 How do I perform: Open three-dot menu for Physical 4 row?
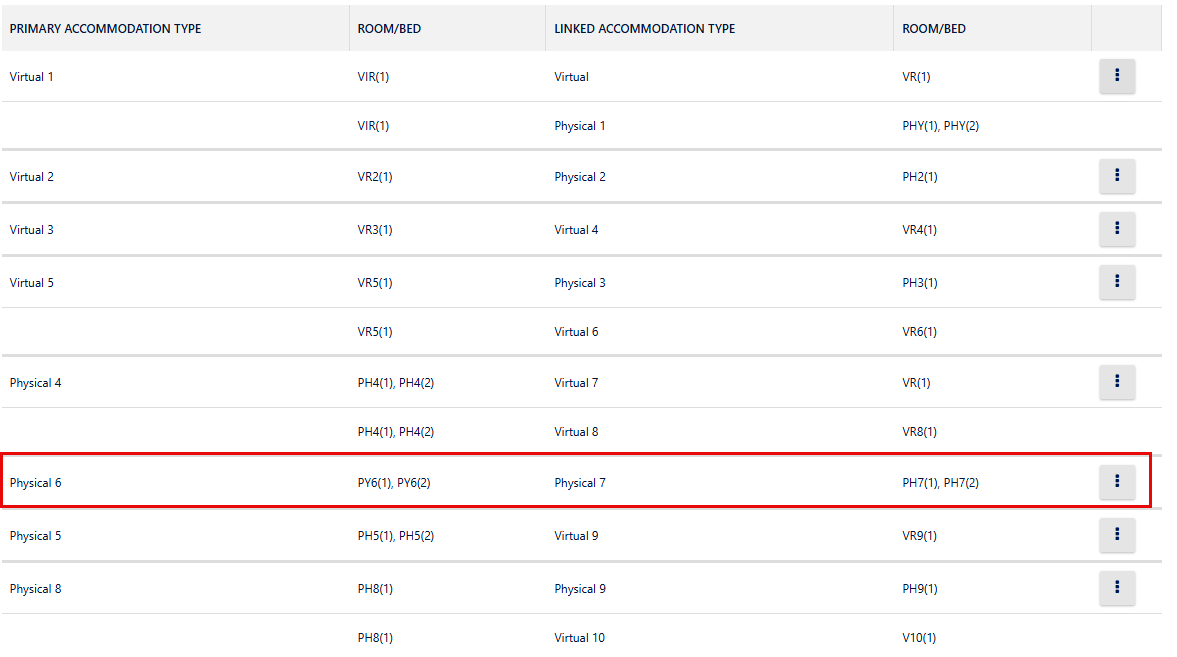pos(1117,382)
